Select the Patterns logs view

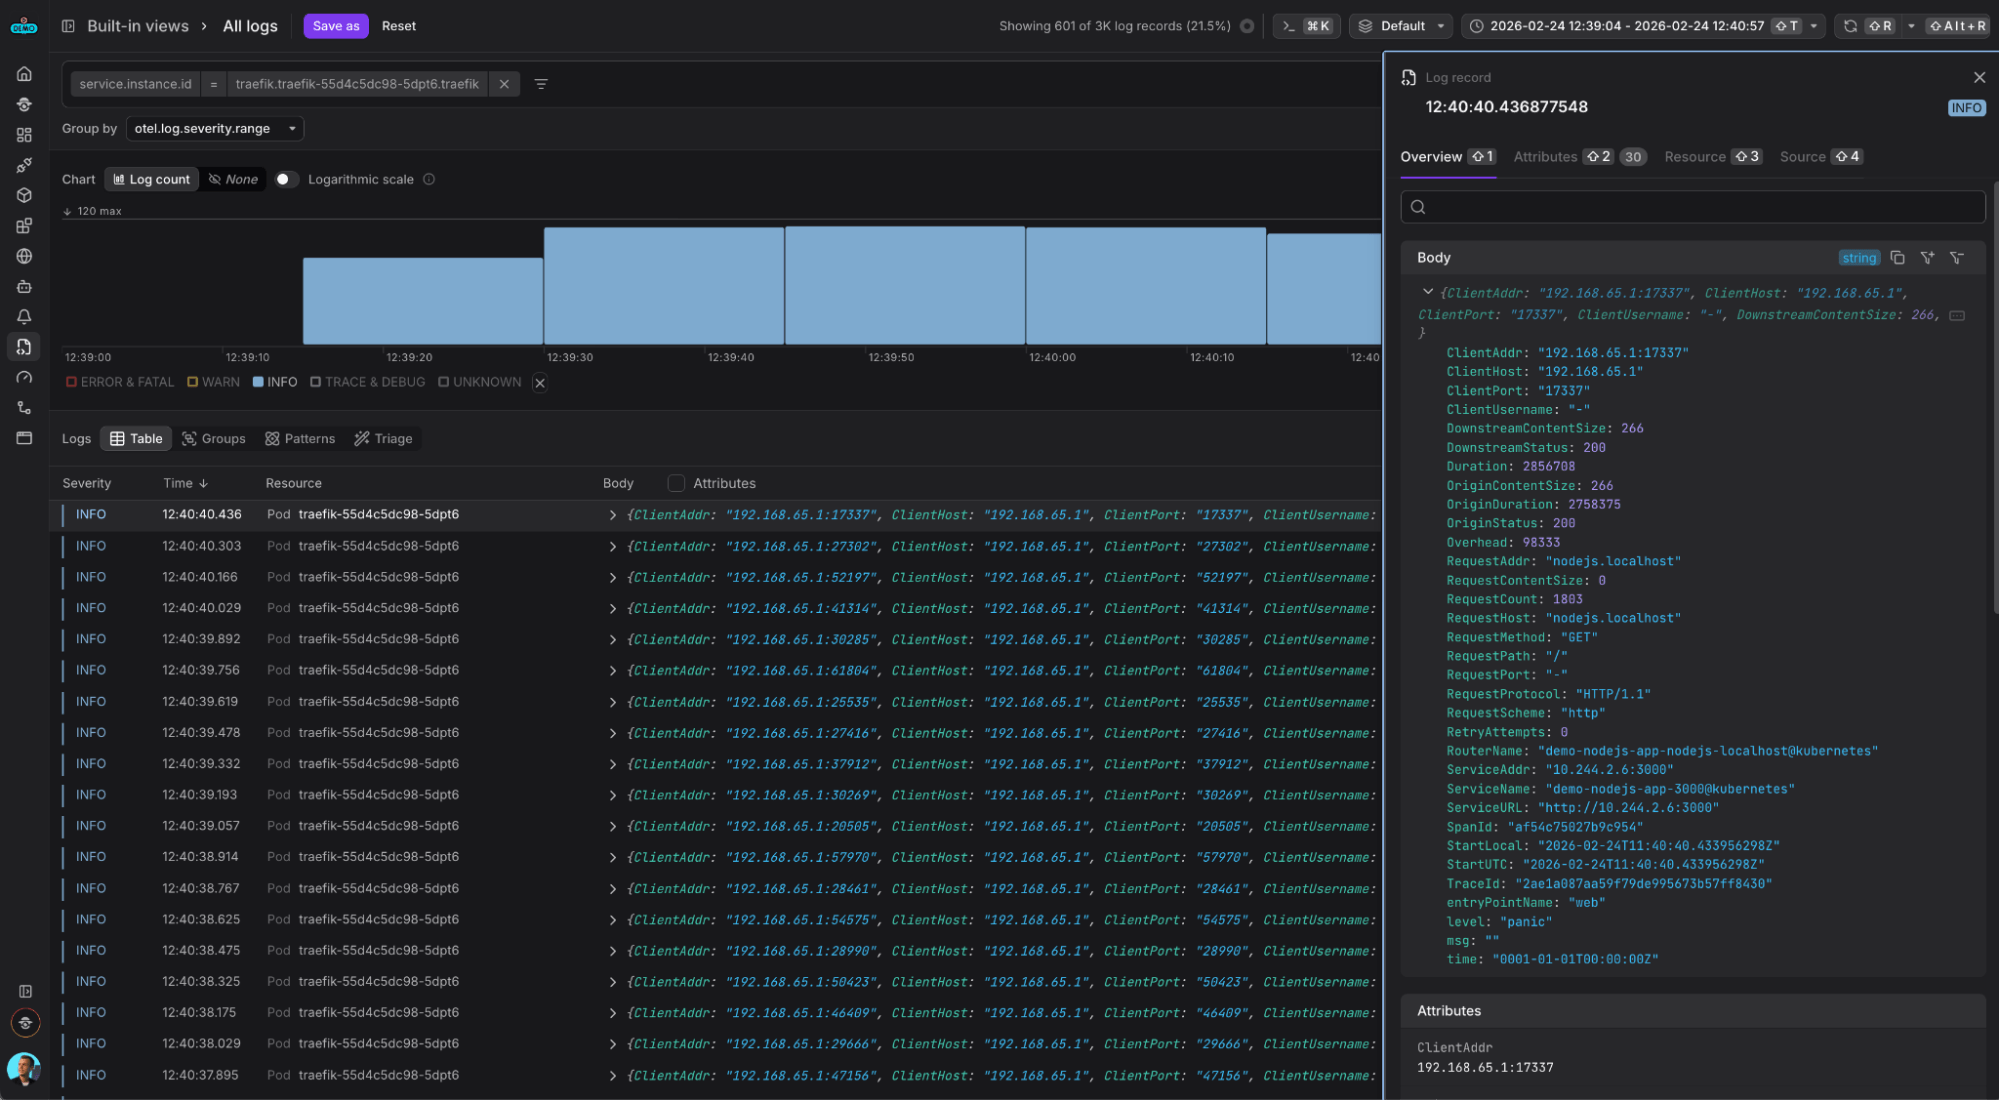[x=300, y=439]
